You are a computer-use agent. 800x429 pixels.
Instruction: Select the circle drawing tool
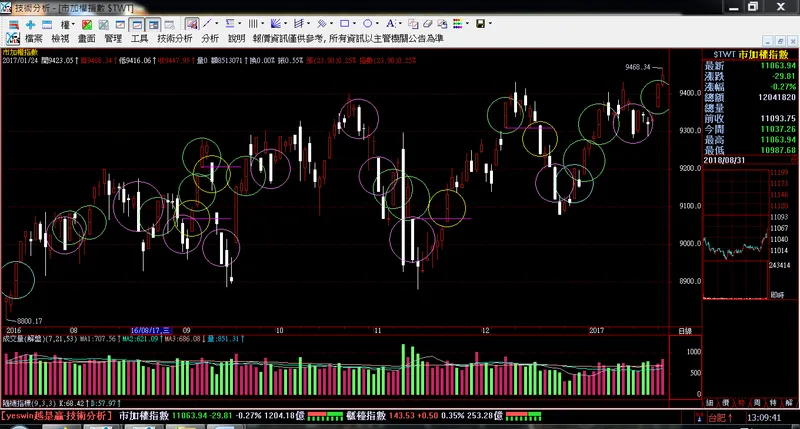[367, 23]
